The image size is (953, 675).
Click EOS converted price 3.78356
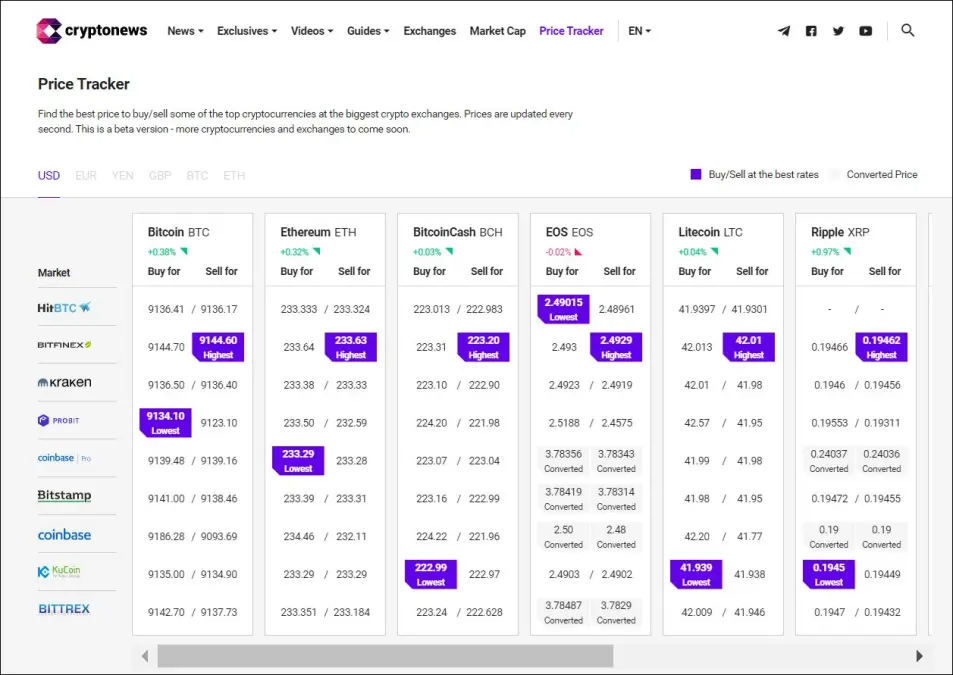pos(563,454)
